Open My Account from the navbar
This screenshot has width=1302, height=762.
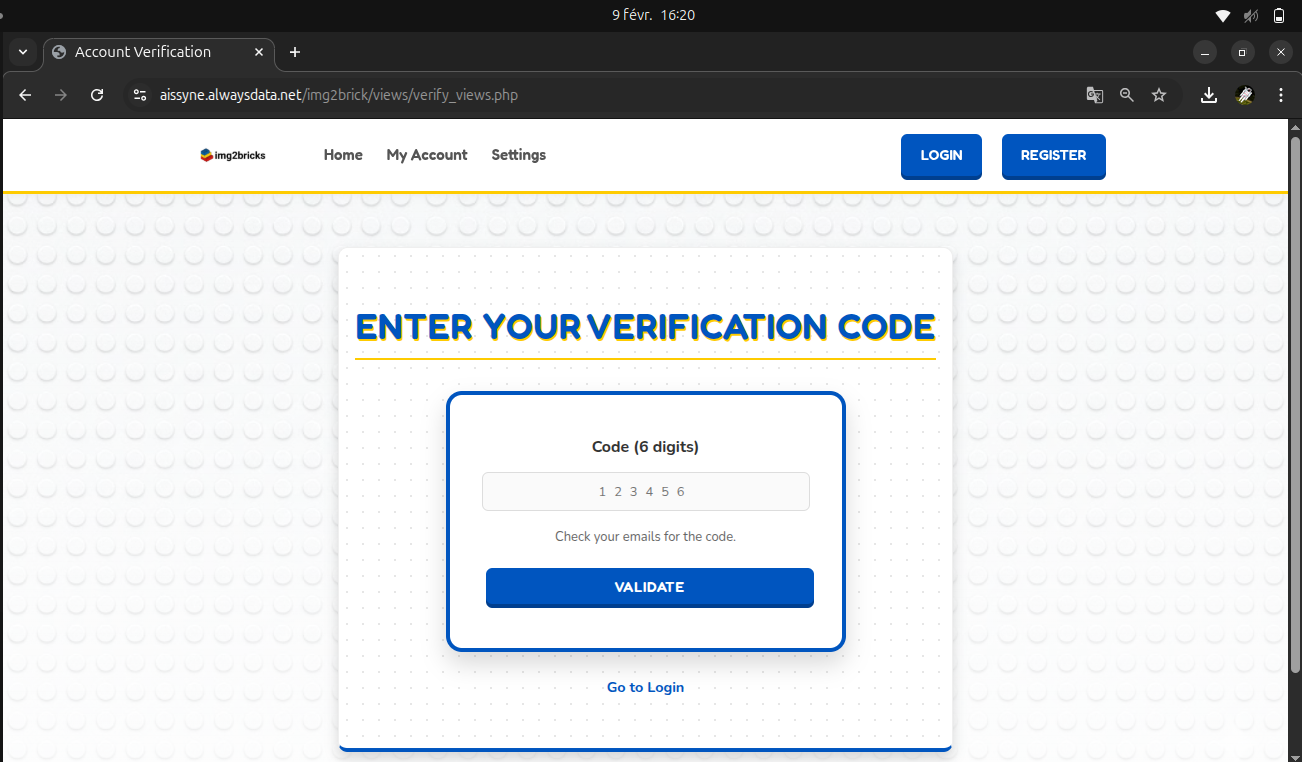click(x=427, y=155)
